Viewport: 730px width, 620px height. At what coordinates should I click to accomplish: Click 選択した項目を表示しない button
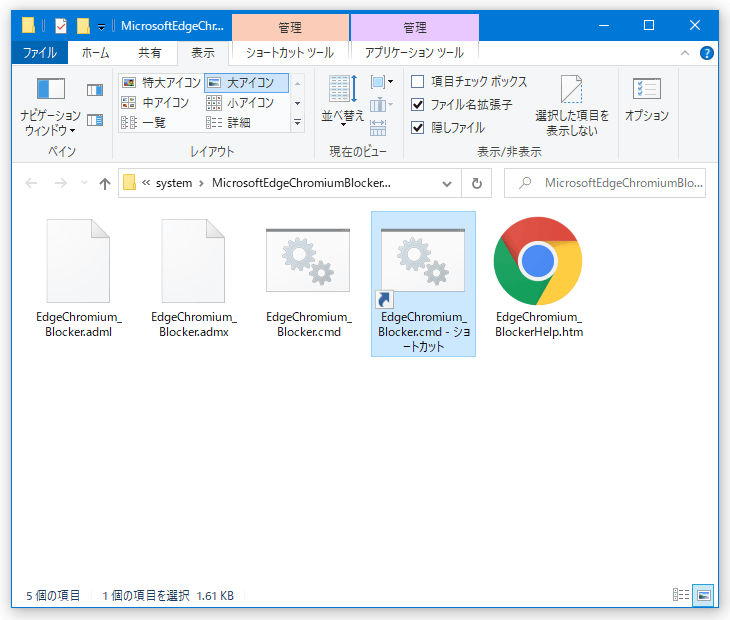coord(572,106)
